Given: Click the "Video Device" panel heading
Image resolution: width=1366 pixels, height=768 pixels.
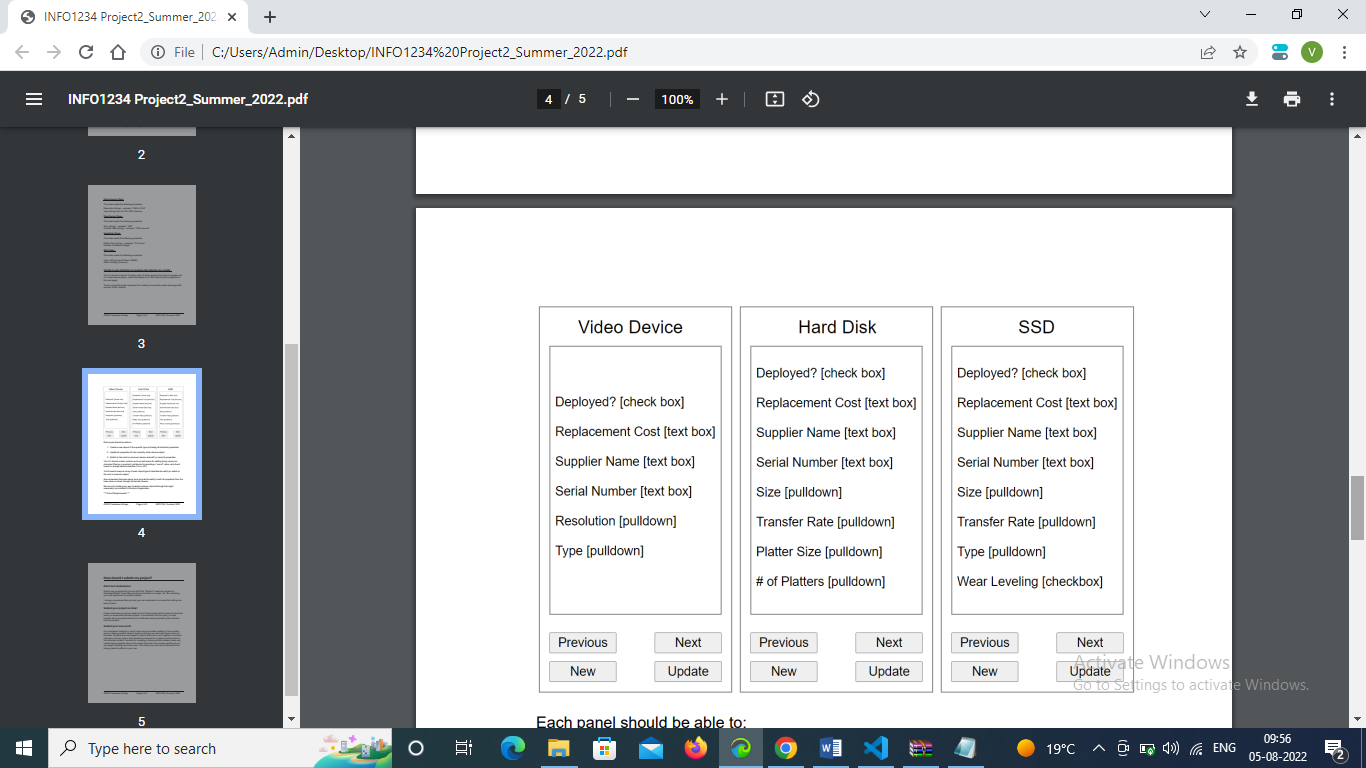Looking at the screenshot, I should [x=630, y=327].
